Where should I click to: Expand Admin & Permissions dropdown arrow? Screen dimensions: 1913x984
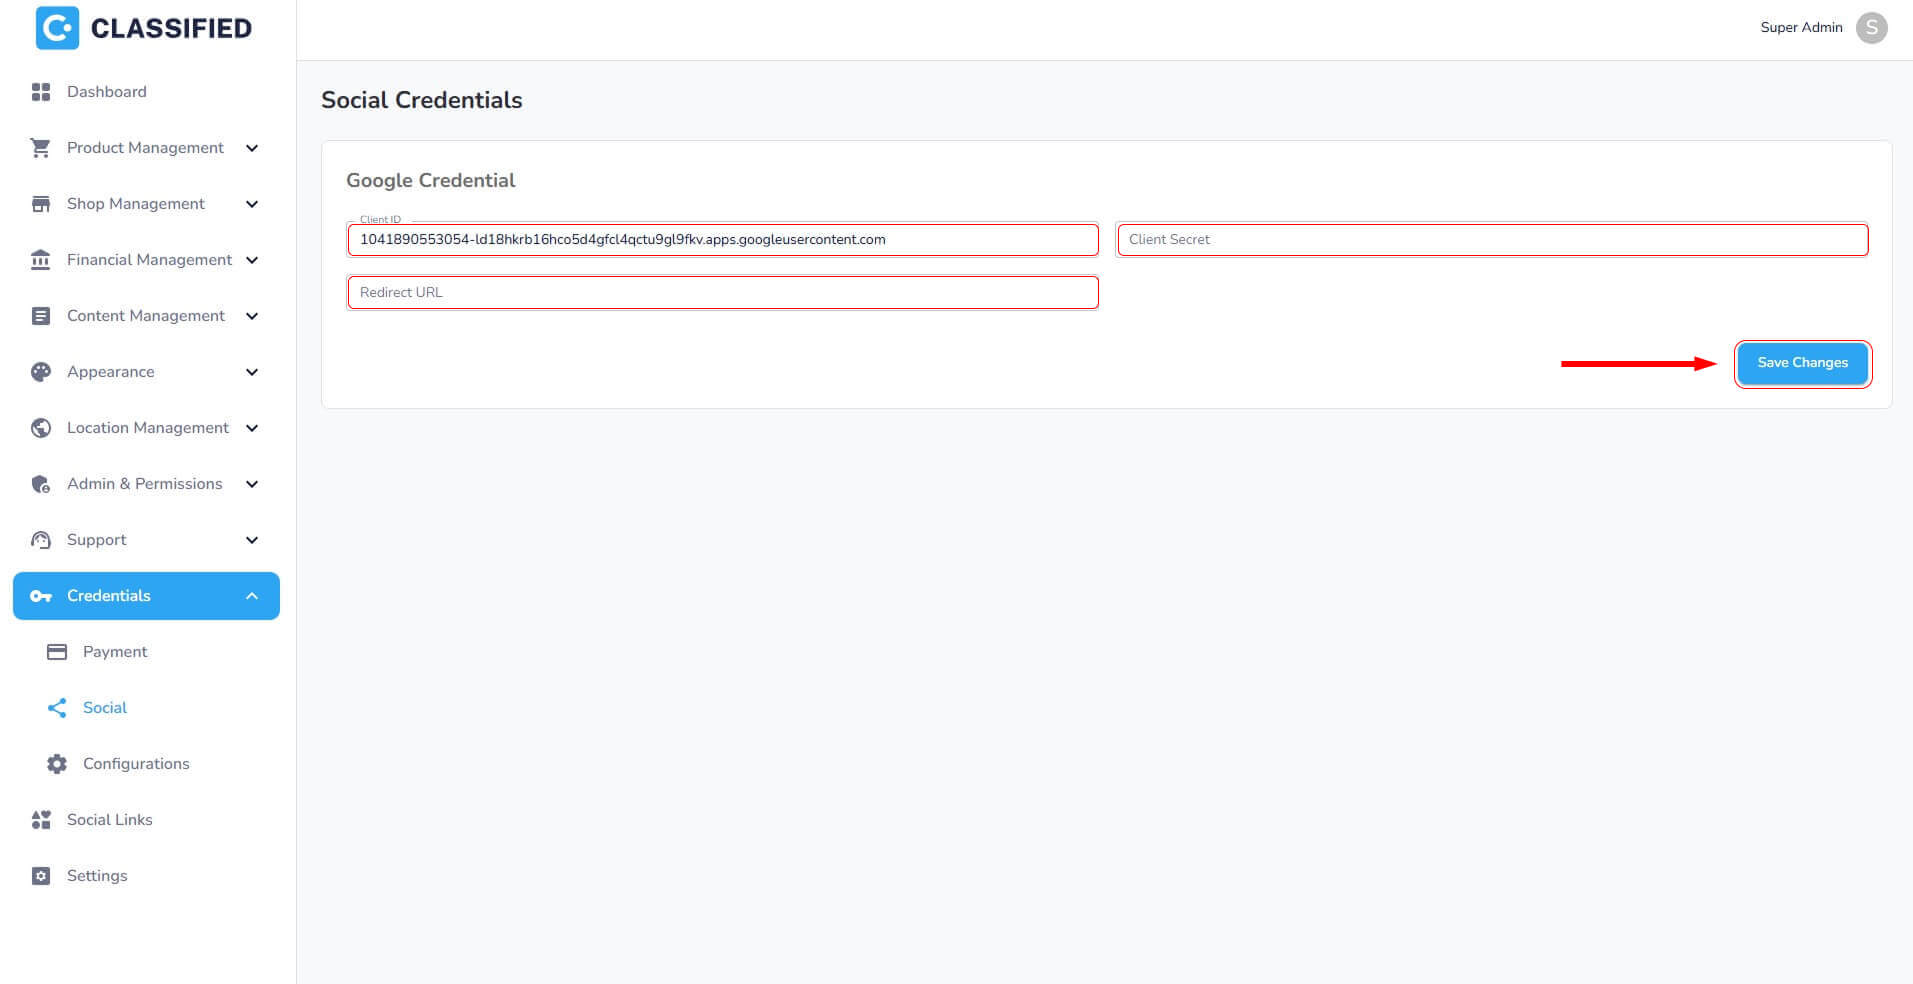click(x=252, y=484)
